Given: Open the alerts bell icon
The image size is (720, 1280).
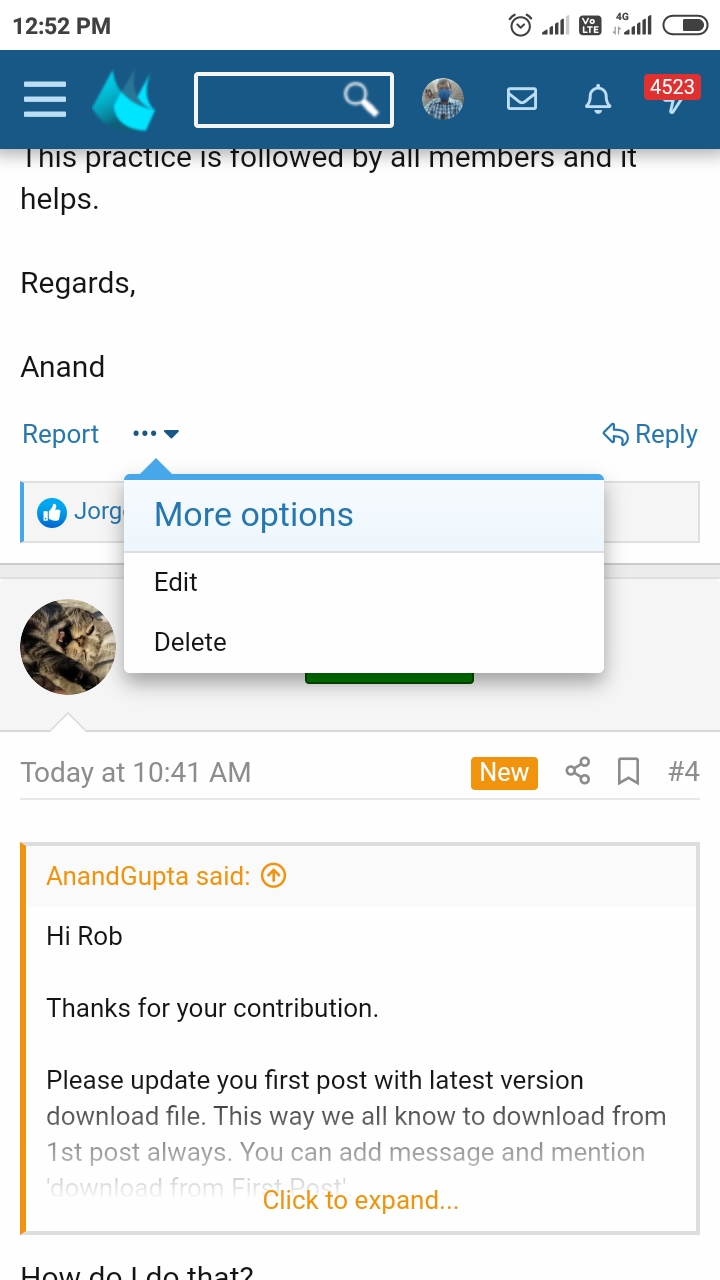Looking at the screenshot, I should tap(597, 99).
